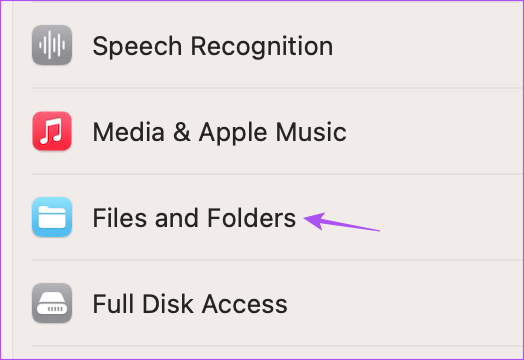Click empty row space right of Speech Recognition

[428, 45]
